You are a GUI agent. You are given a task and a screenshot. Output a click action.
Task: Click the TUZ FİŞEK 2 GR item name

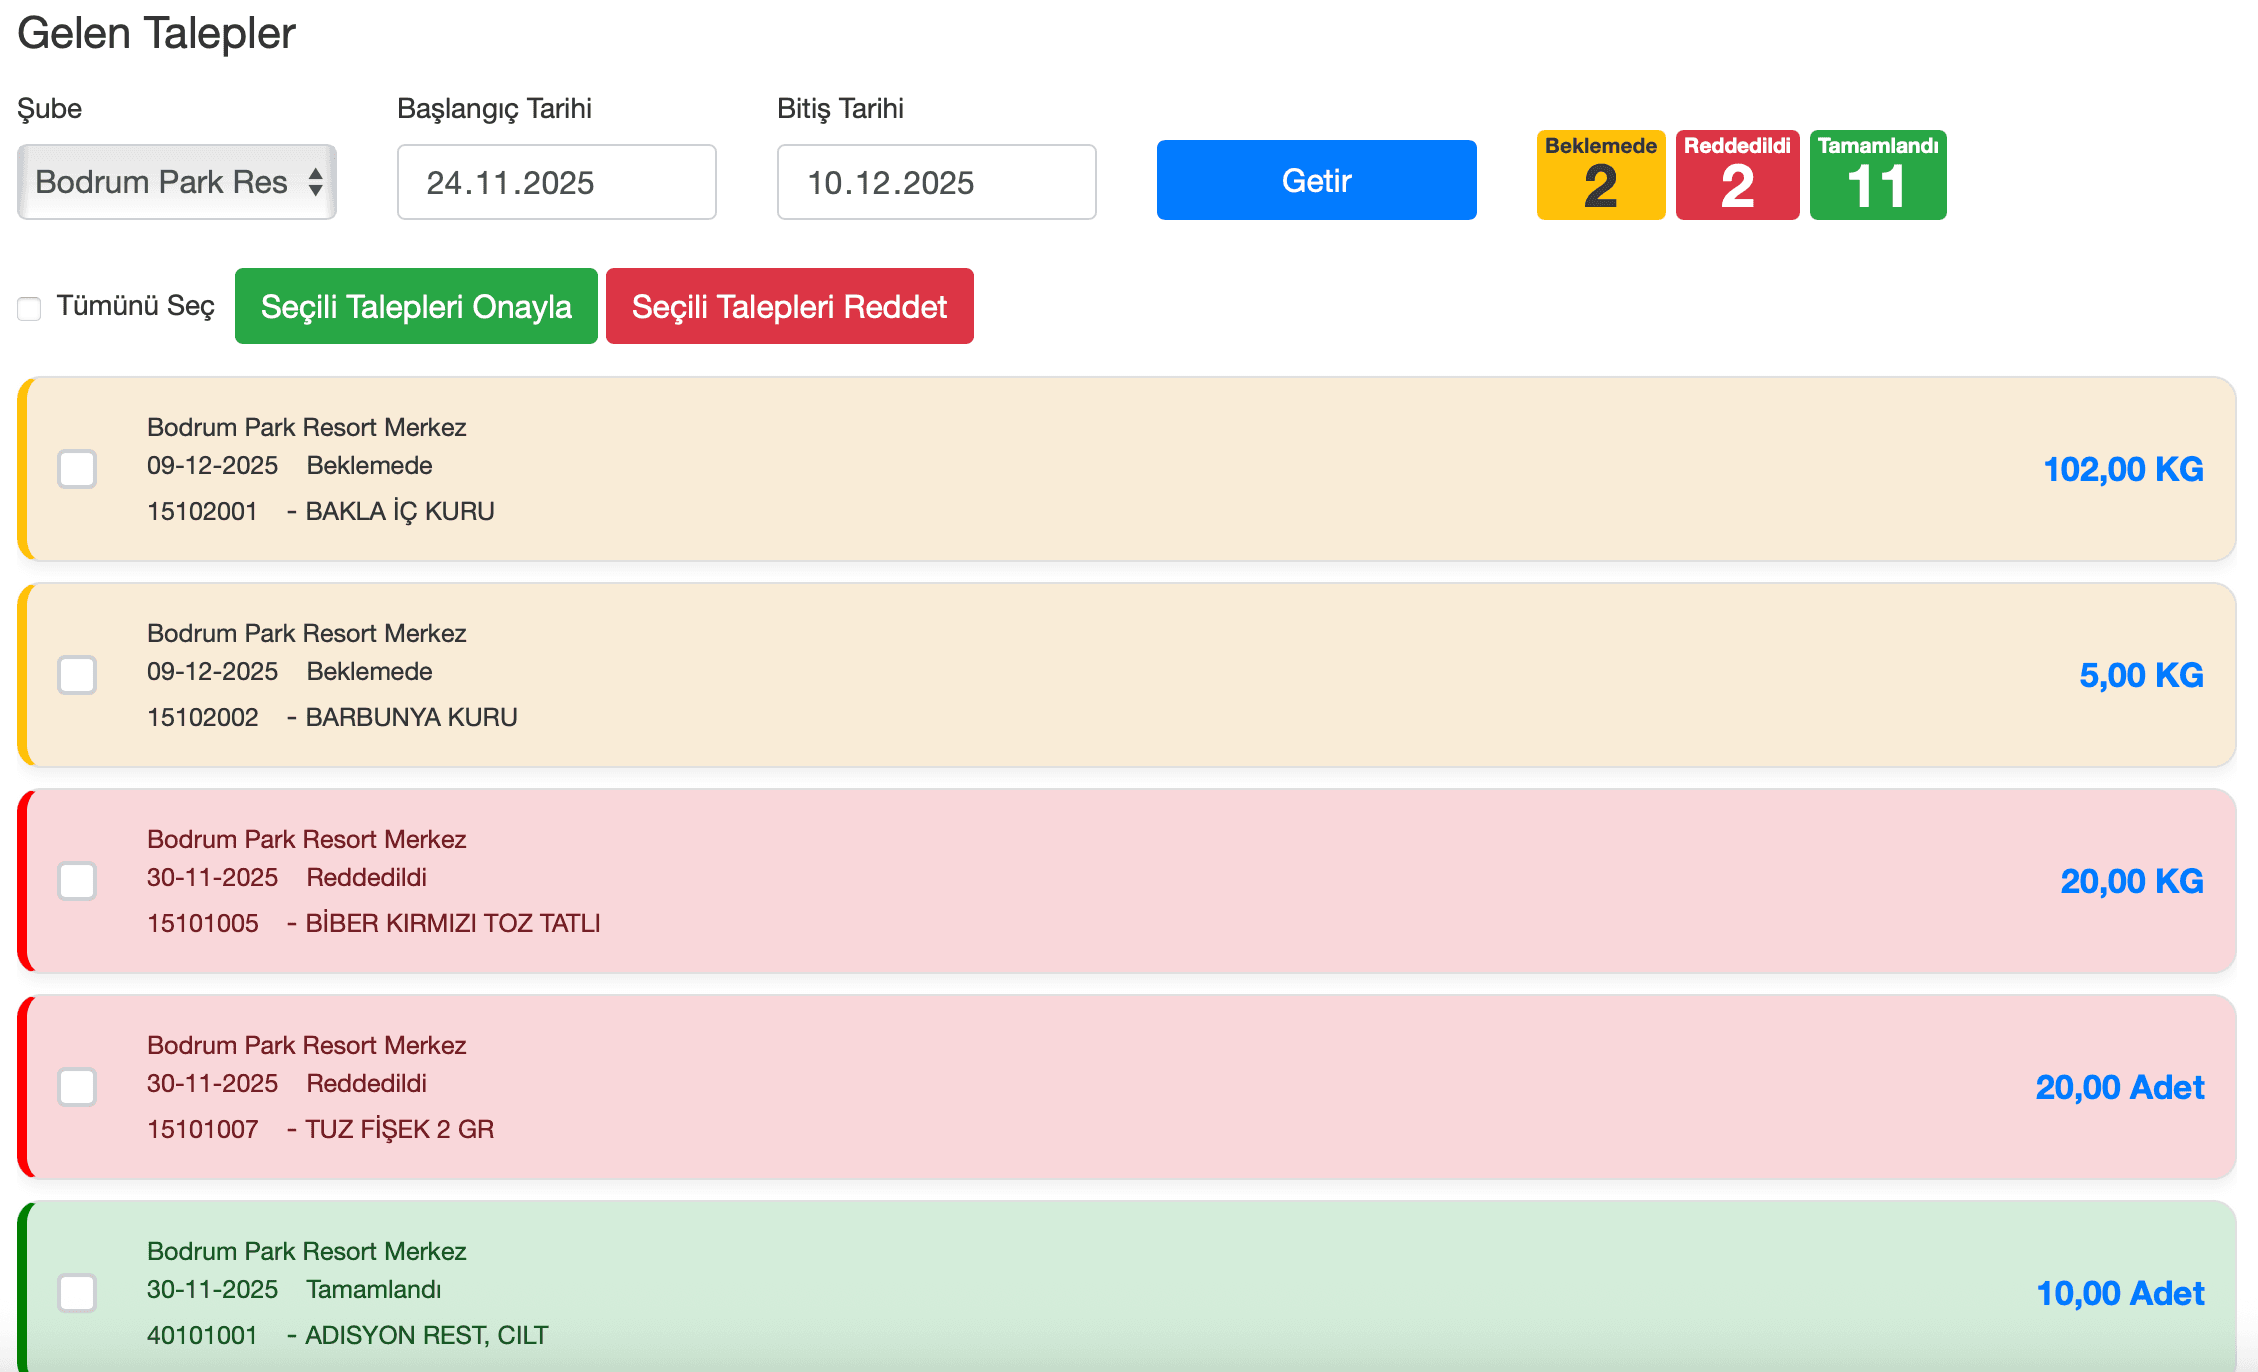399,1129
